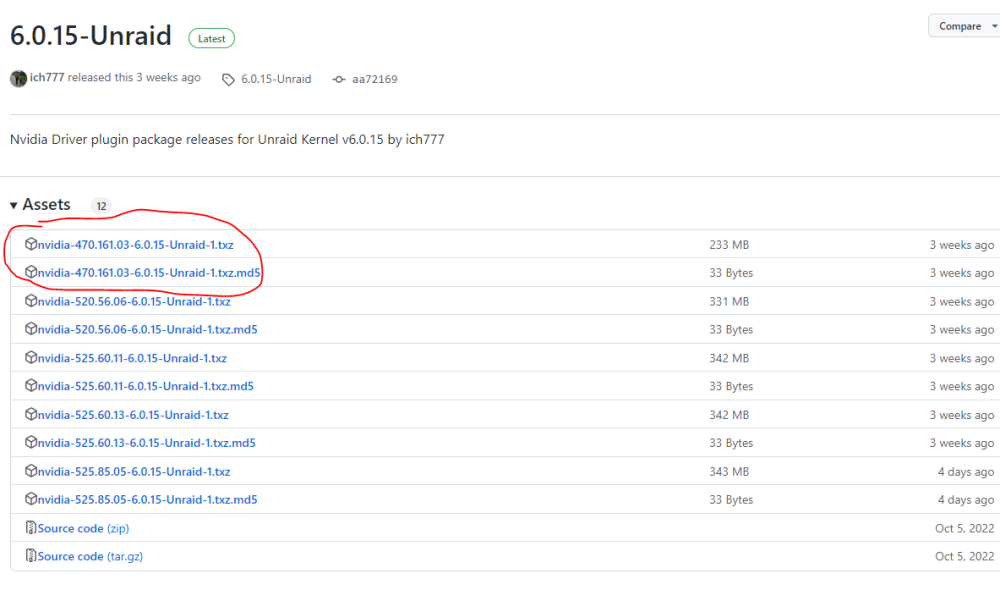The height and width of the screenshot is (590, 1000).
Task: Click the commit icon next to aa72169
Action: point(339,79)
